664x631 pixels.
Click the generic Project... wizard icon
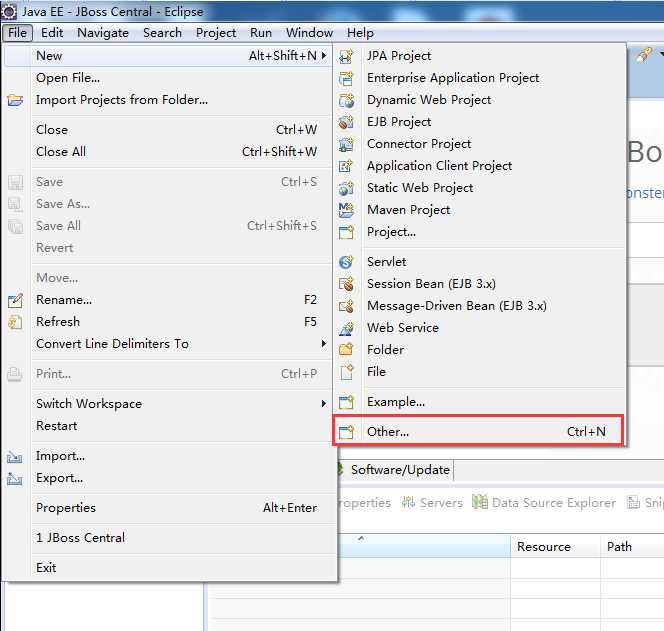coord(346,232)
